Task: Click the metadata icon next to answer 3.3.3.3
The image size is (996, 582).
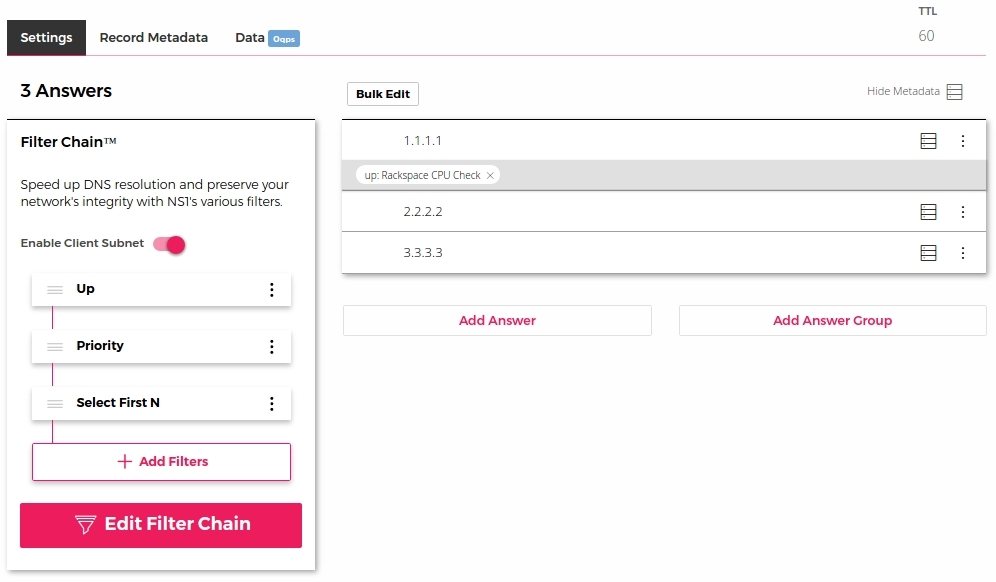Action: coord(928,252)
